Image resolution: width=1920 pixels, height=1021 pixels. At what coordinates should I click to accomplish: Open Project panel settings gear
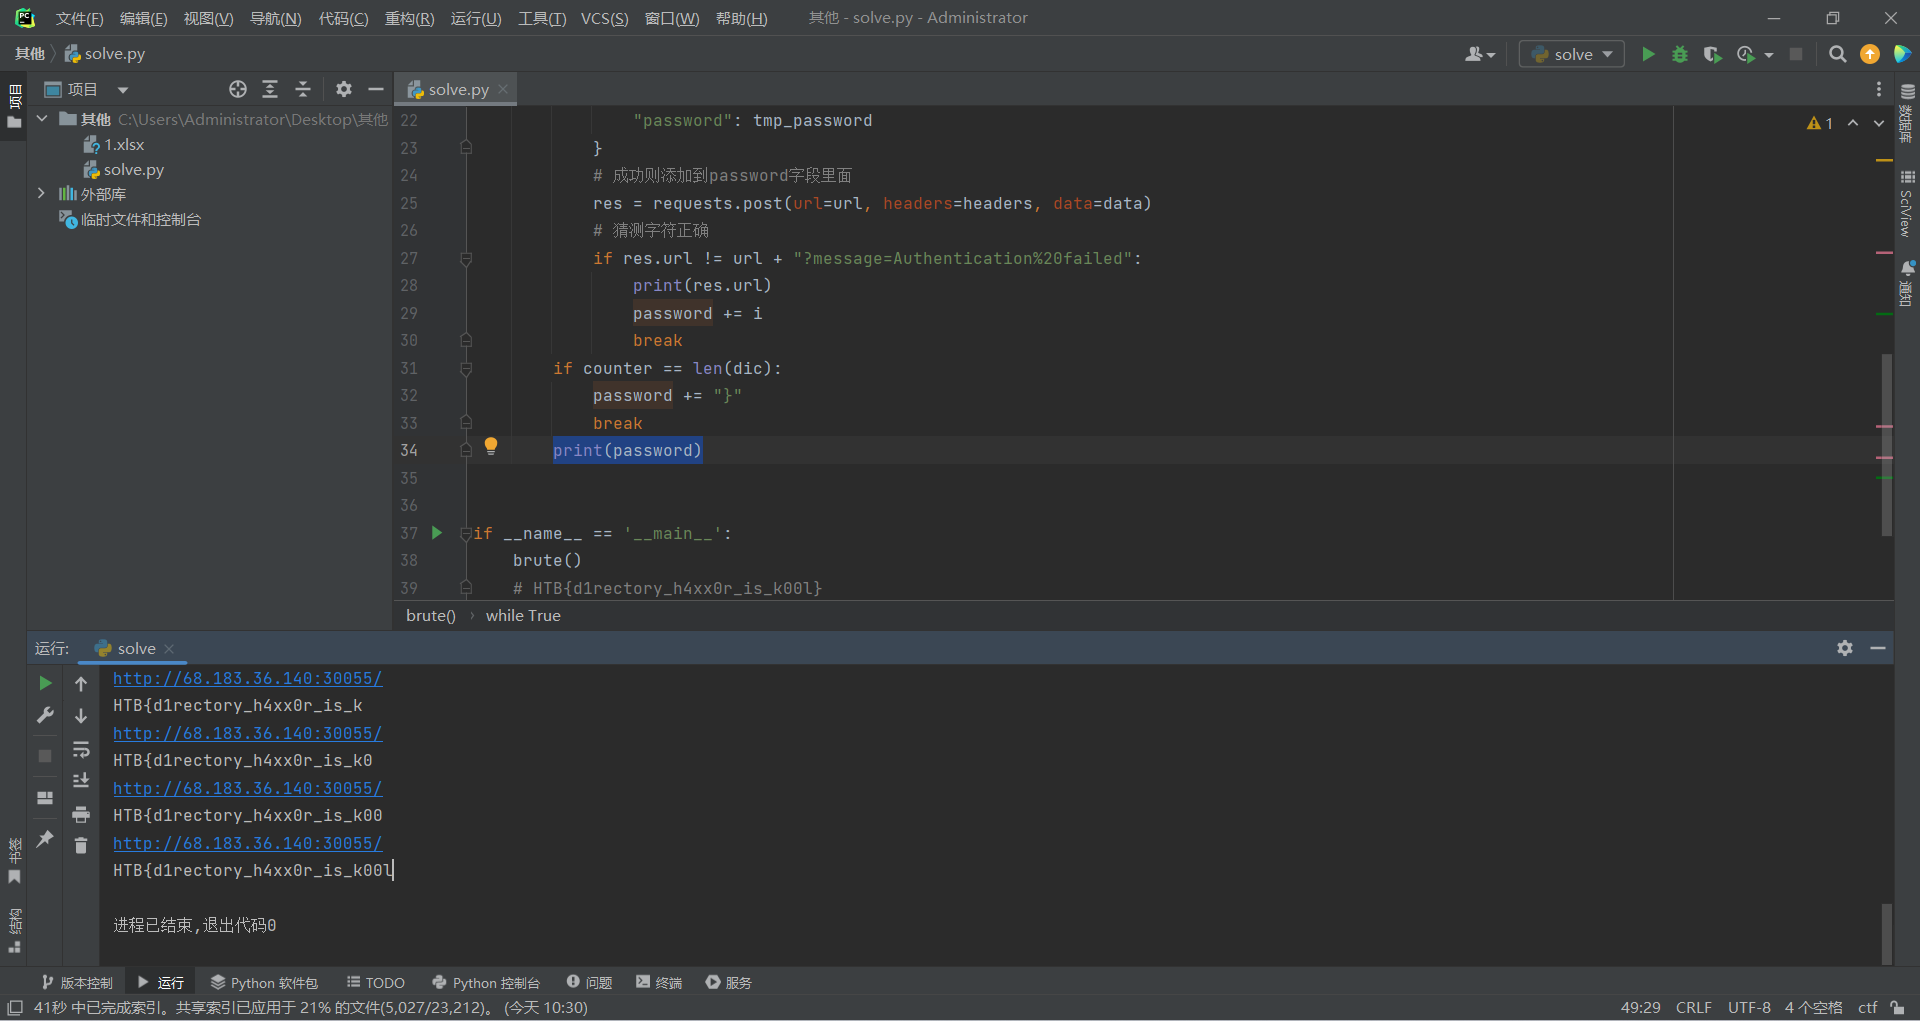(x=344, y=89)
